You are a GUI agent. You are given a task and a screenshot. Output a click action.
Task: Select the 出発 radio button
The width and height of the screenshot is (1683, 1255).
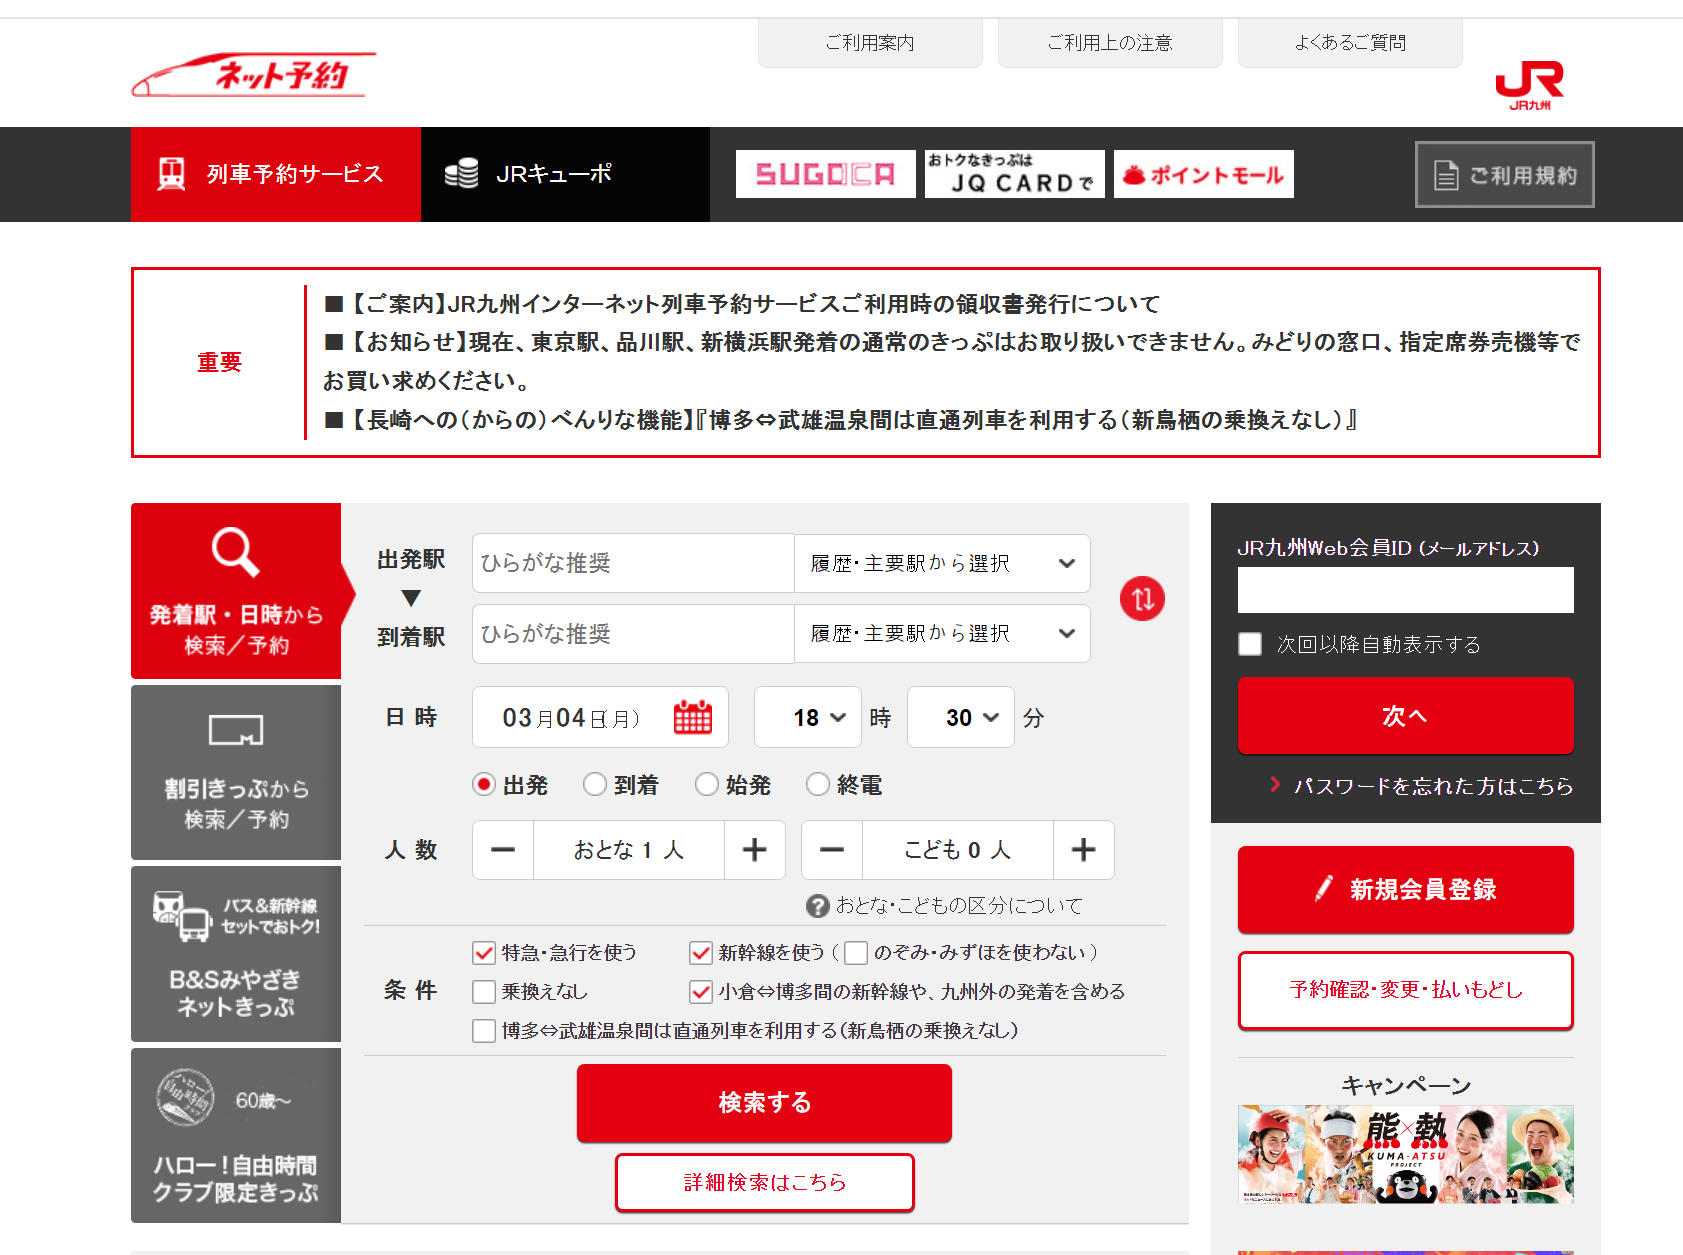click(x=484, y=785)
